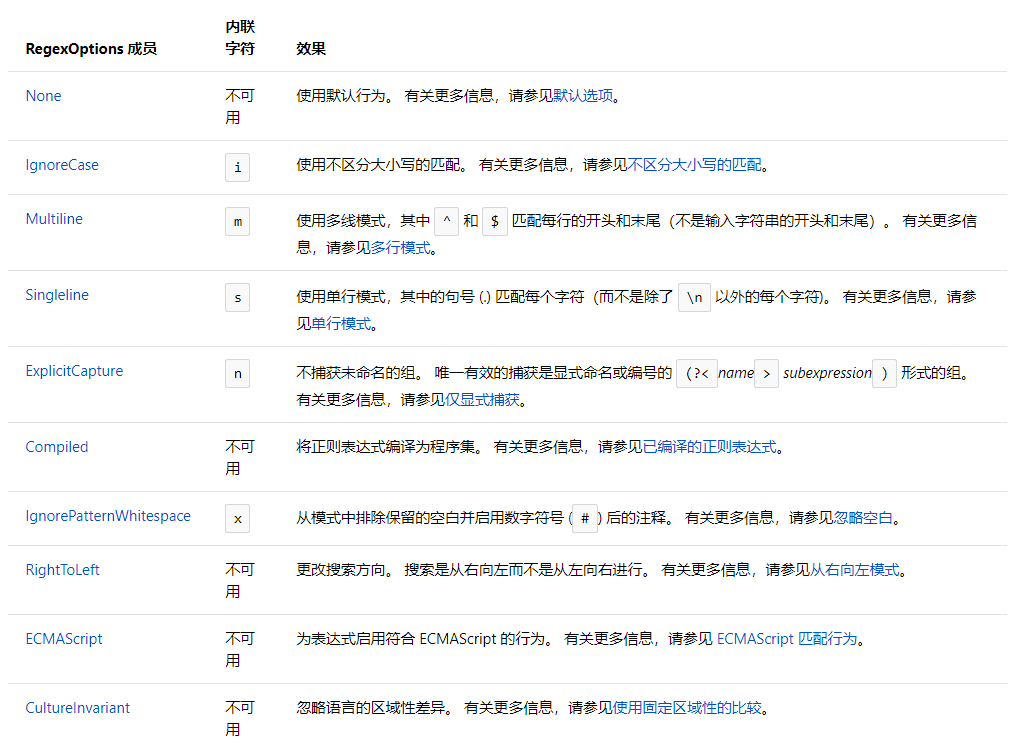Screen dimensions: 1029x750
Task: Click 不可用 in the ECMAScript row
Action: coord(240,649)
